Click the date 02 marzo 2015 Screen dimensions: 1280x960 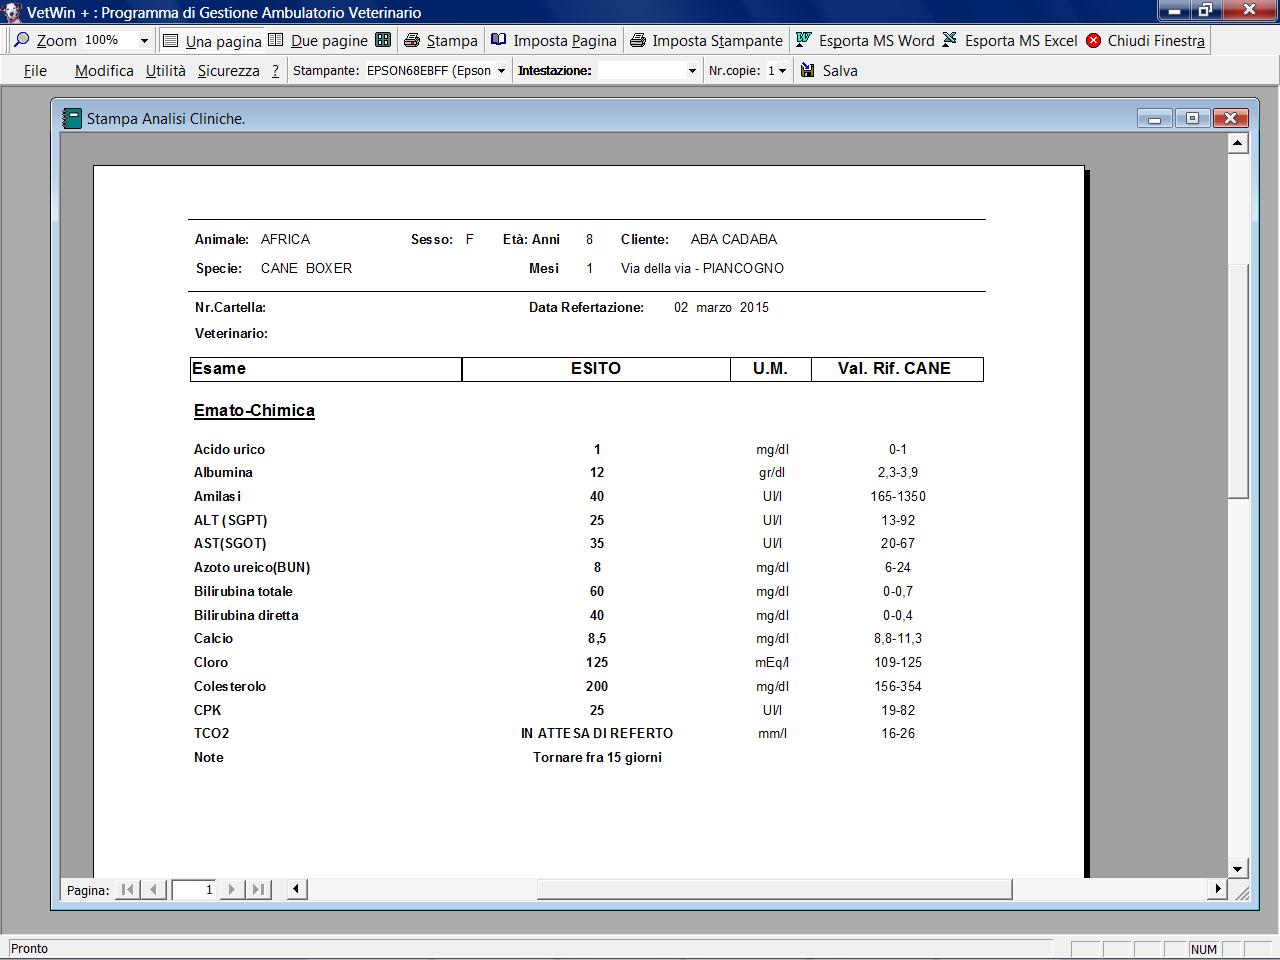click(x=721, y=307)
